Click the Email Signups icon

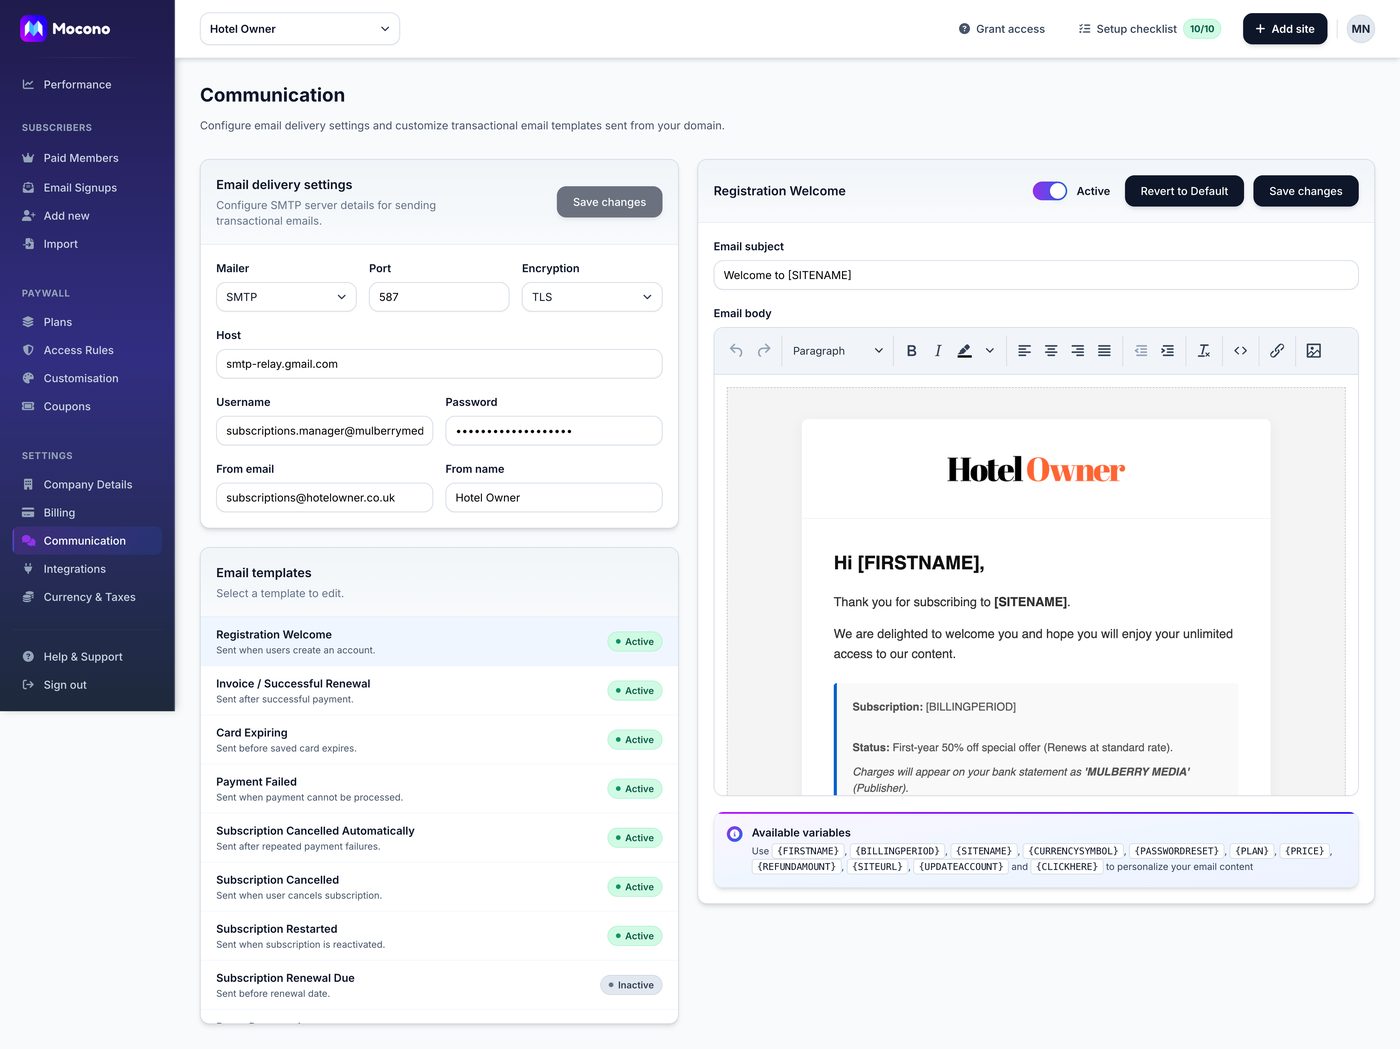point(28,188)
